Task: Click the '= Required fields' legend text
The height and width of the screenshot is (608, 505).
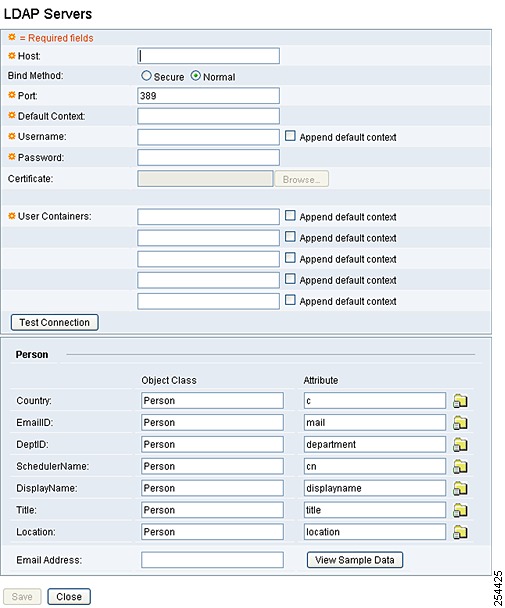Action: 56,38
